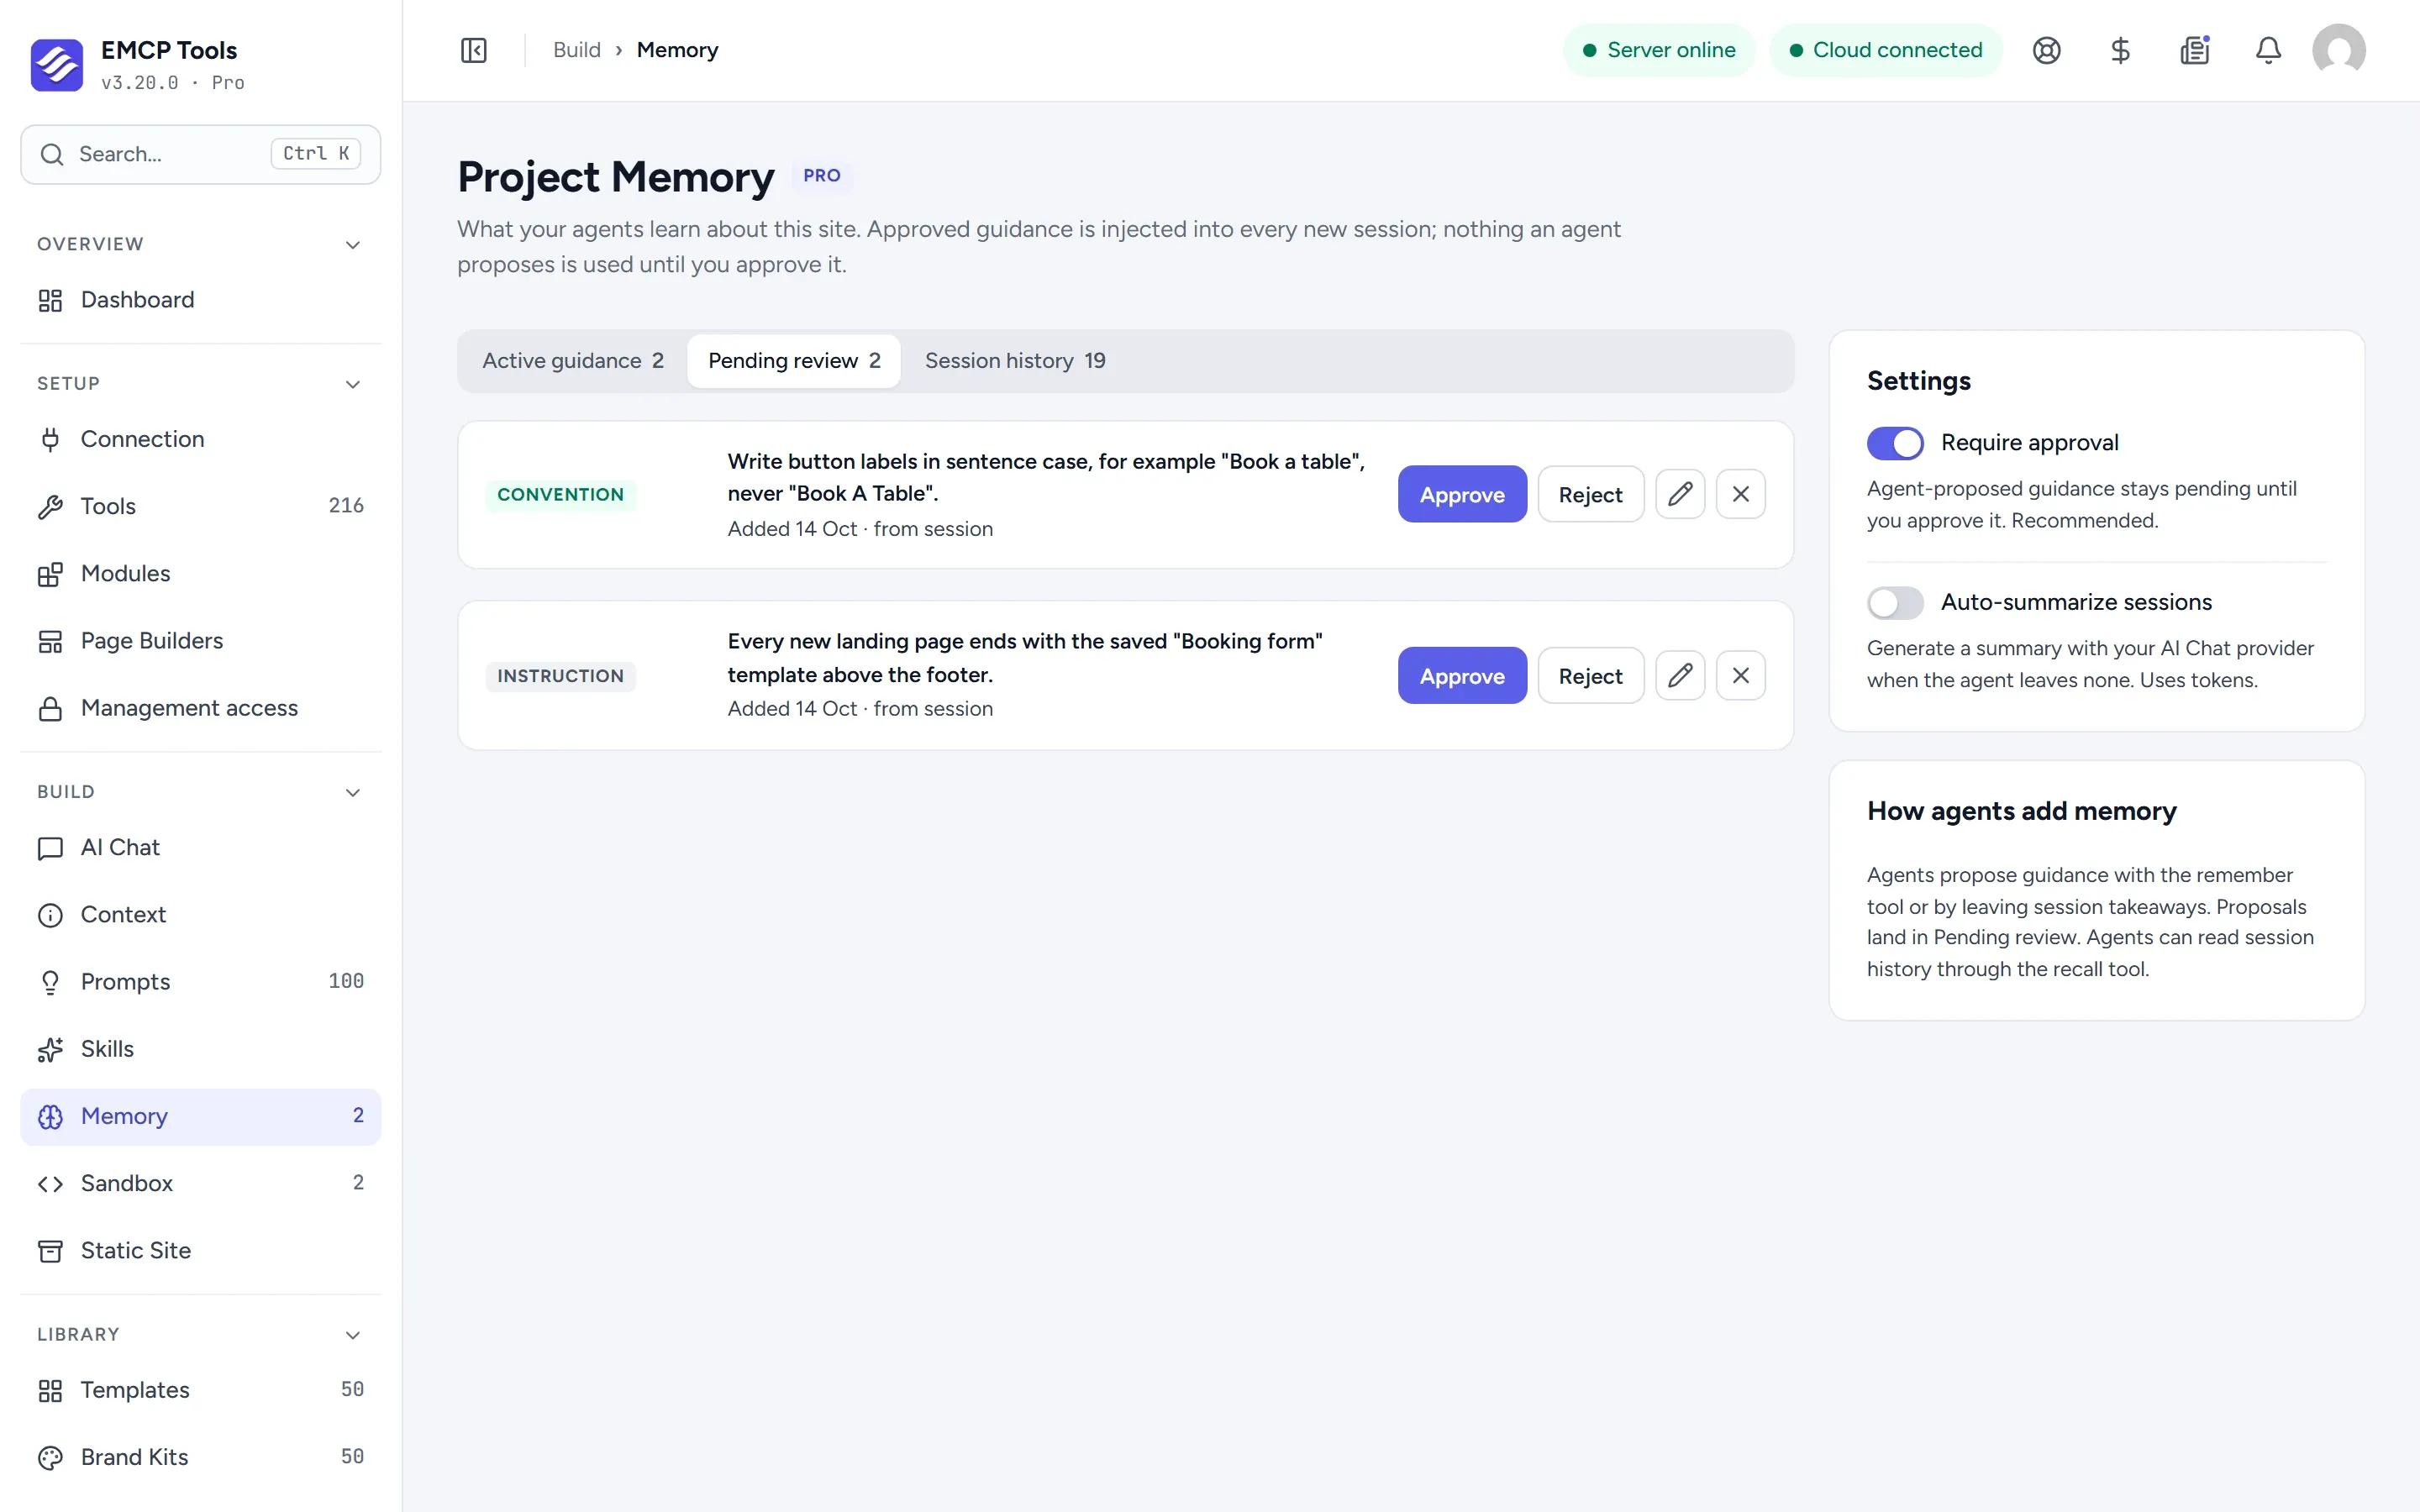The image size is (2420, 1512).
Task: Dismiss the Convention proposal with X icon
Action: [1741, 494]
